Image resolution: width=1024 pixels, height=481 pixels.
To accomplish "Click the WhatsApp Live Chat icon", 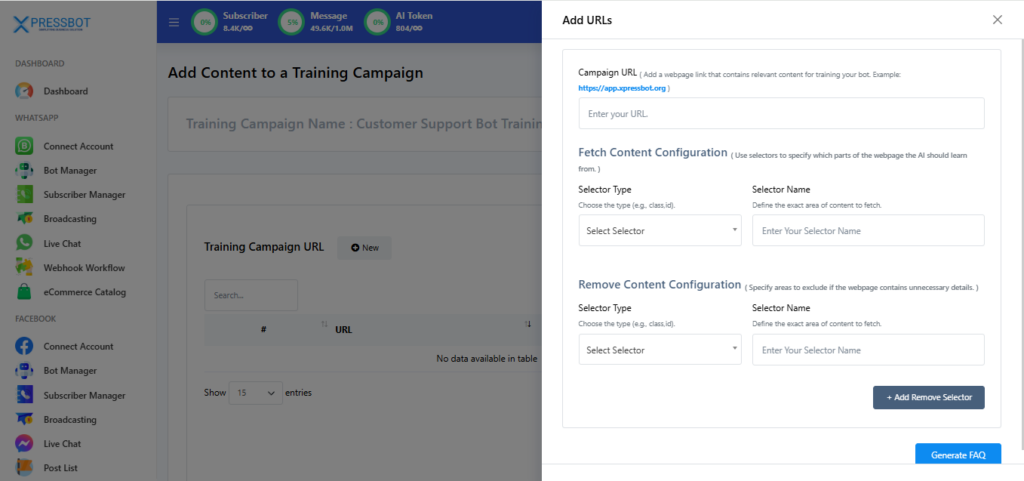I will 25,243.
